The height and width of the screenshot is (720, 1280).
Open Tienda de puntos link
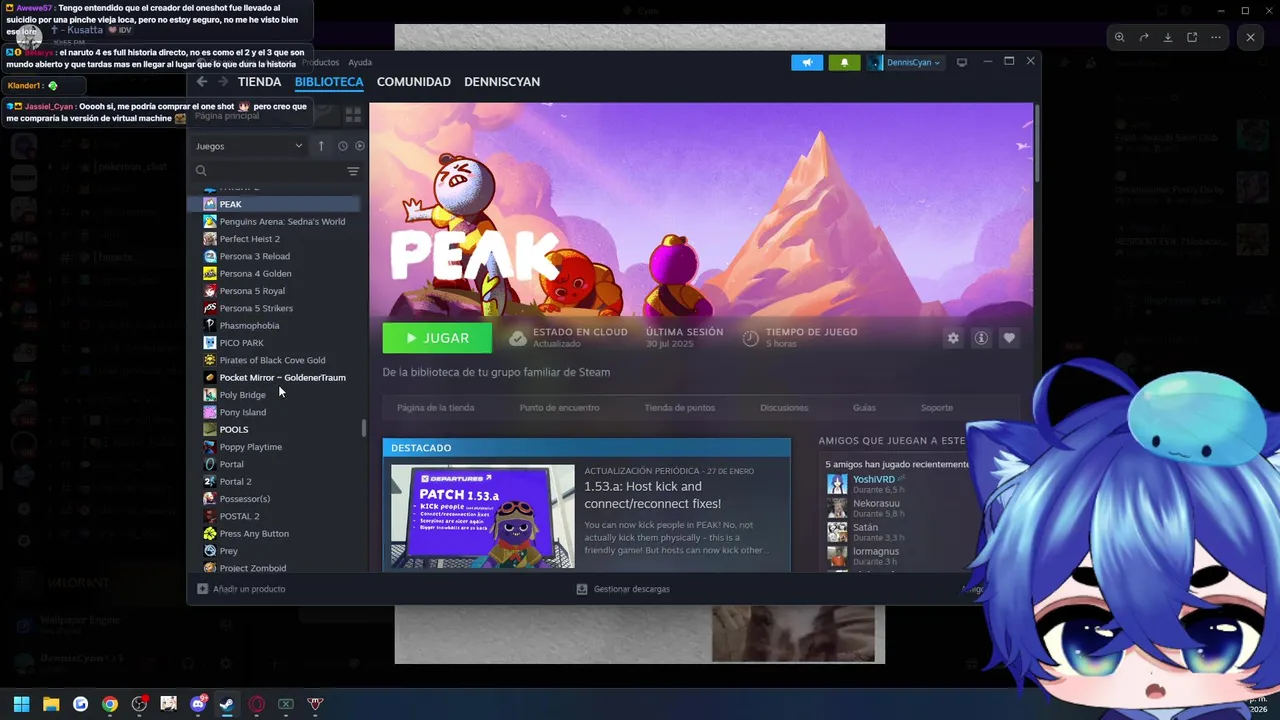(680, 408)
